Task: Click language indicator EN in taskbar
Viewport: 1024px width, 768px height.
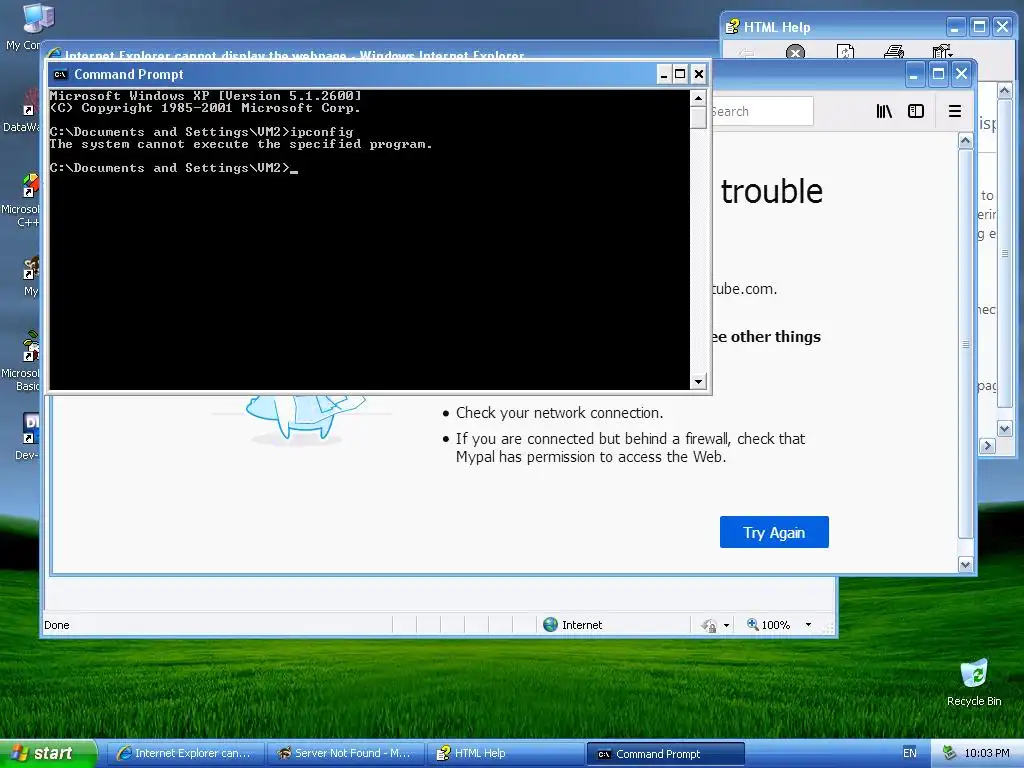Action: 910,754
